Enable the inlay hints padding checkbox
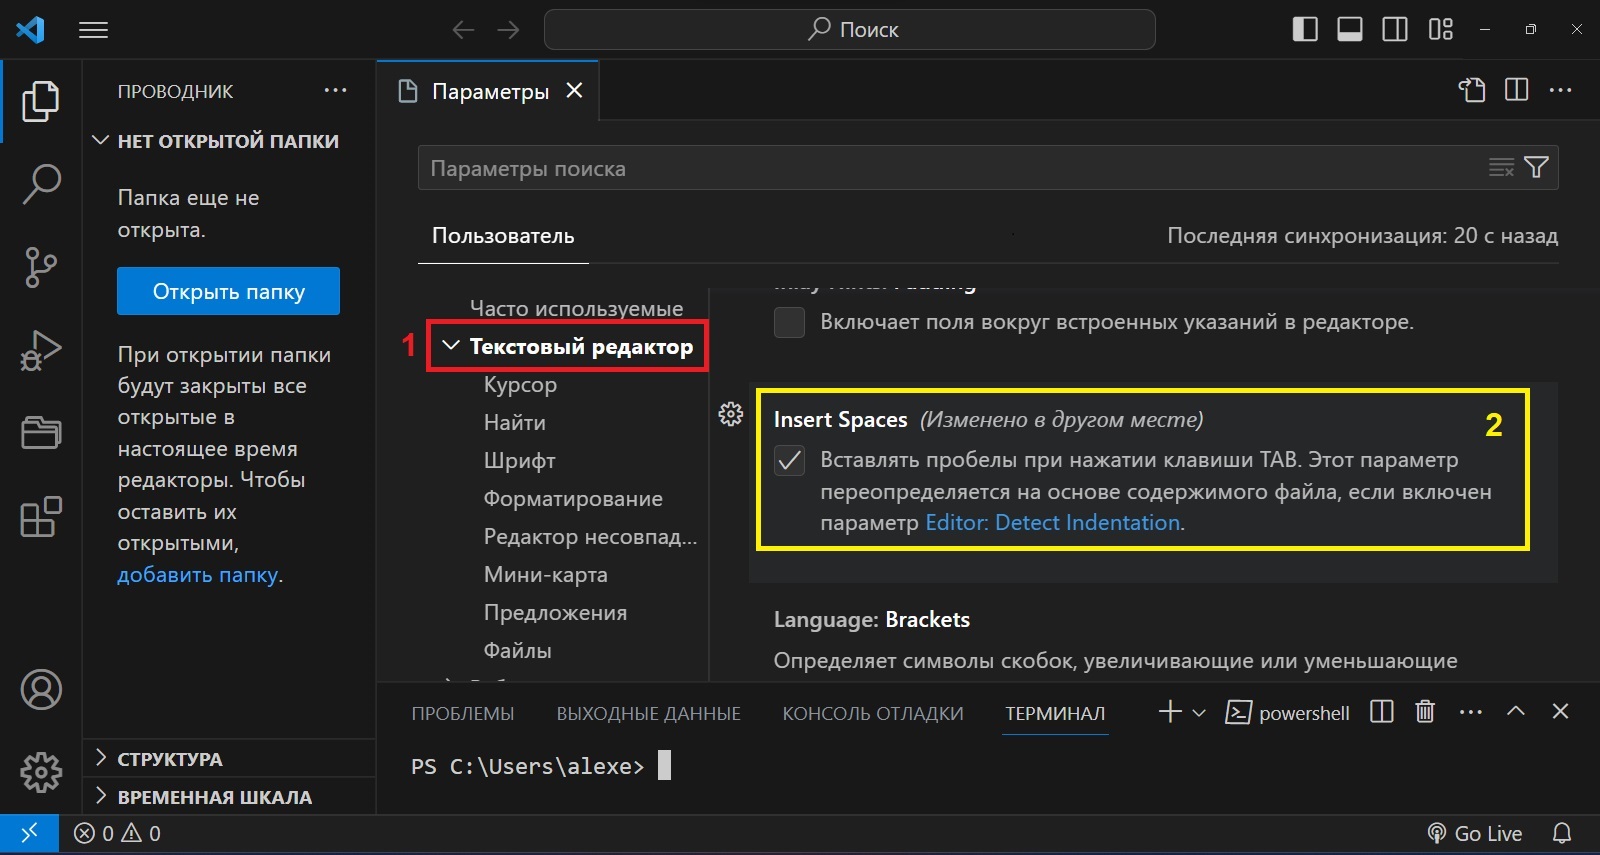 pos(789,322)
